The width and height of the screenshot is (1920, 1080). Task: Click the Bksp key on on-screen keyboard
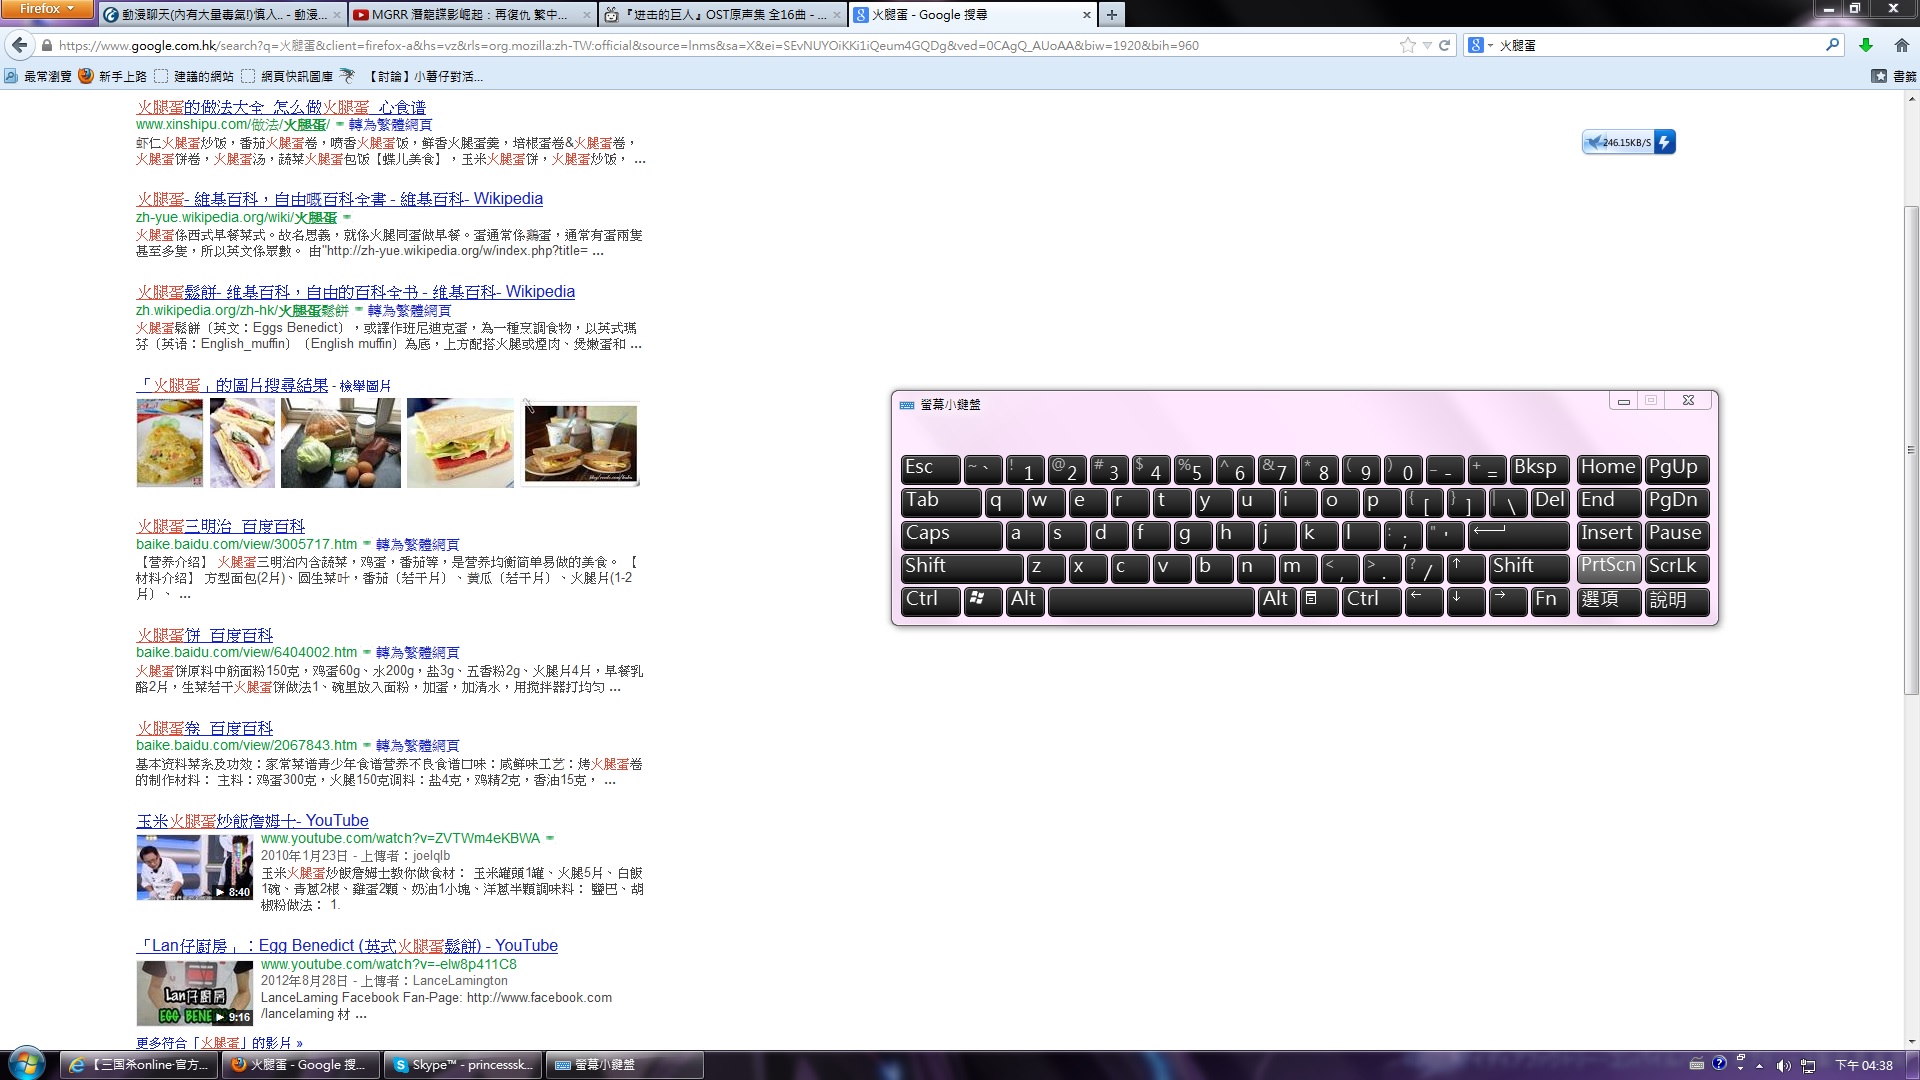click(1539, 468)
